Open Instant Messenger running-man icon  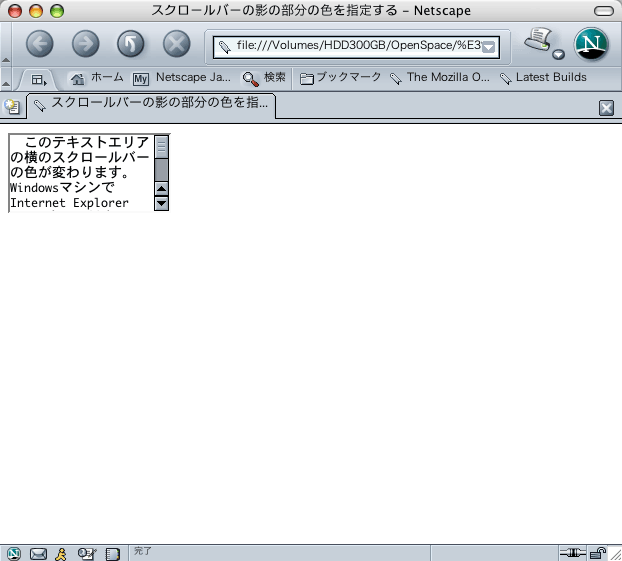61,553
